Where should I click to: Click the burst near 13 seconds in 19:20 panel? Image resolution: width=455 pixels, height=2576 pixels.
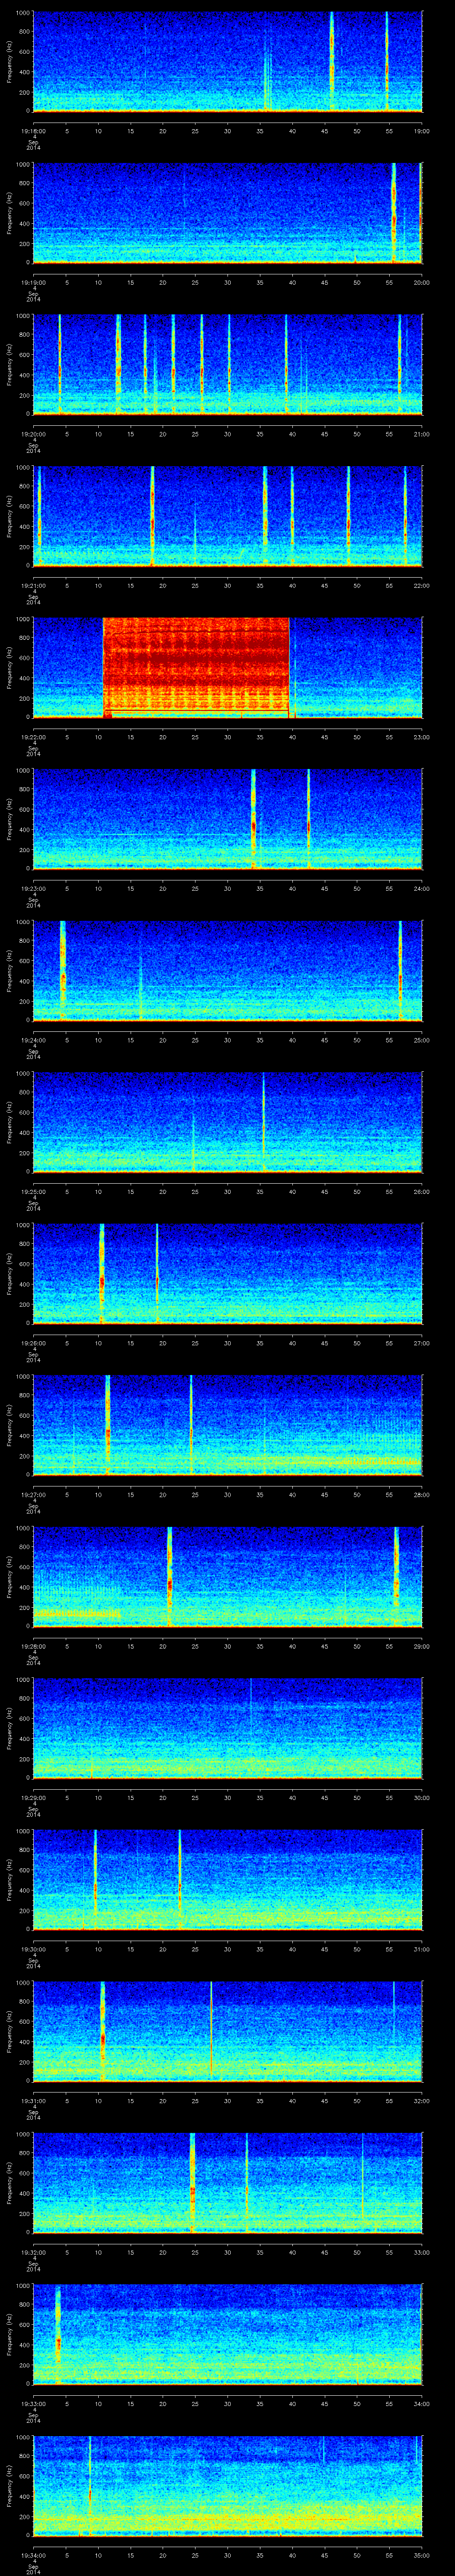click(x=118, y=364)
